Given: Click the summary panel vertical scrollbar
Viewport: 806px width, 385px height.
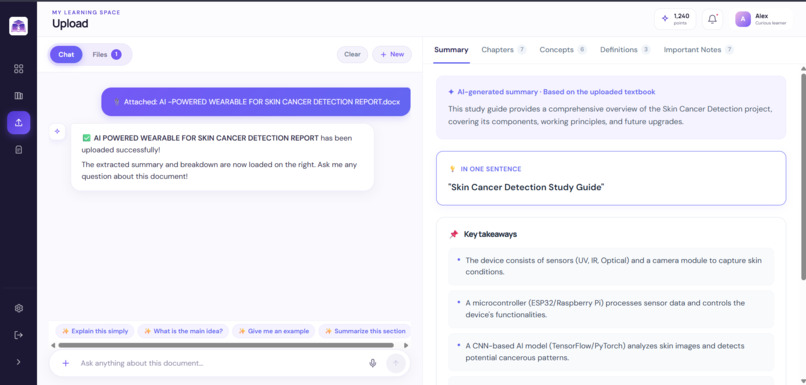Looking at the screenshot, I should [x=803, y=177].
